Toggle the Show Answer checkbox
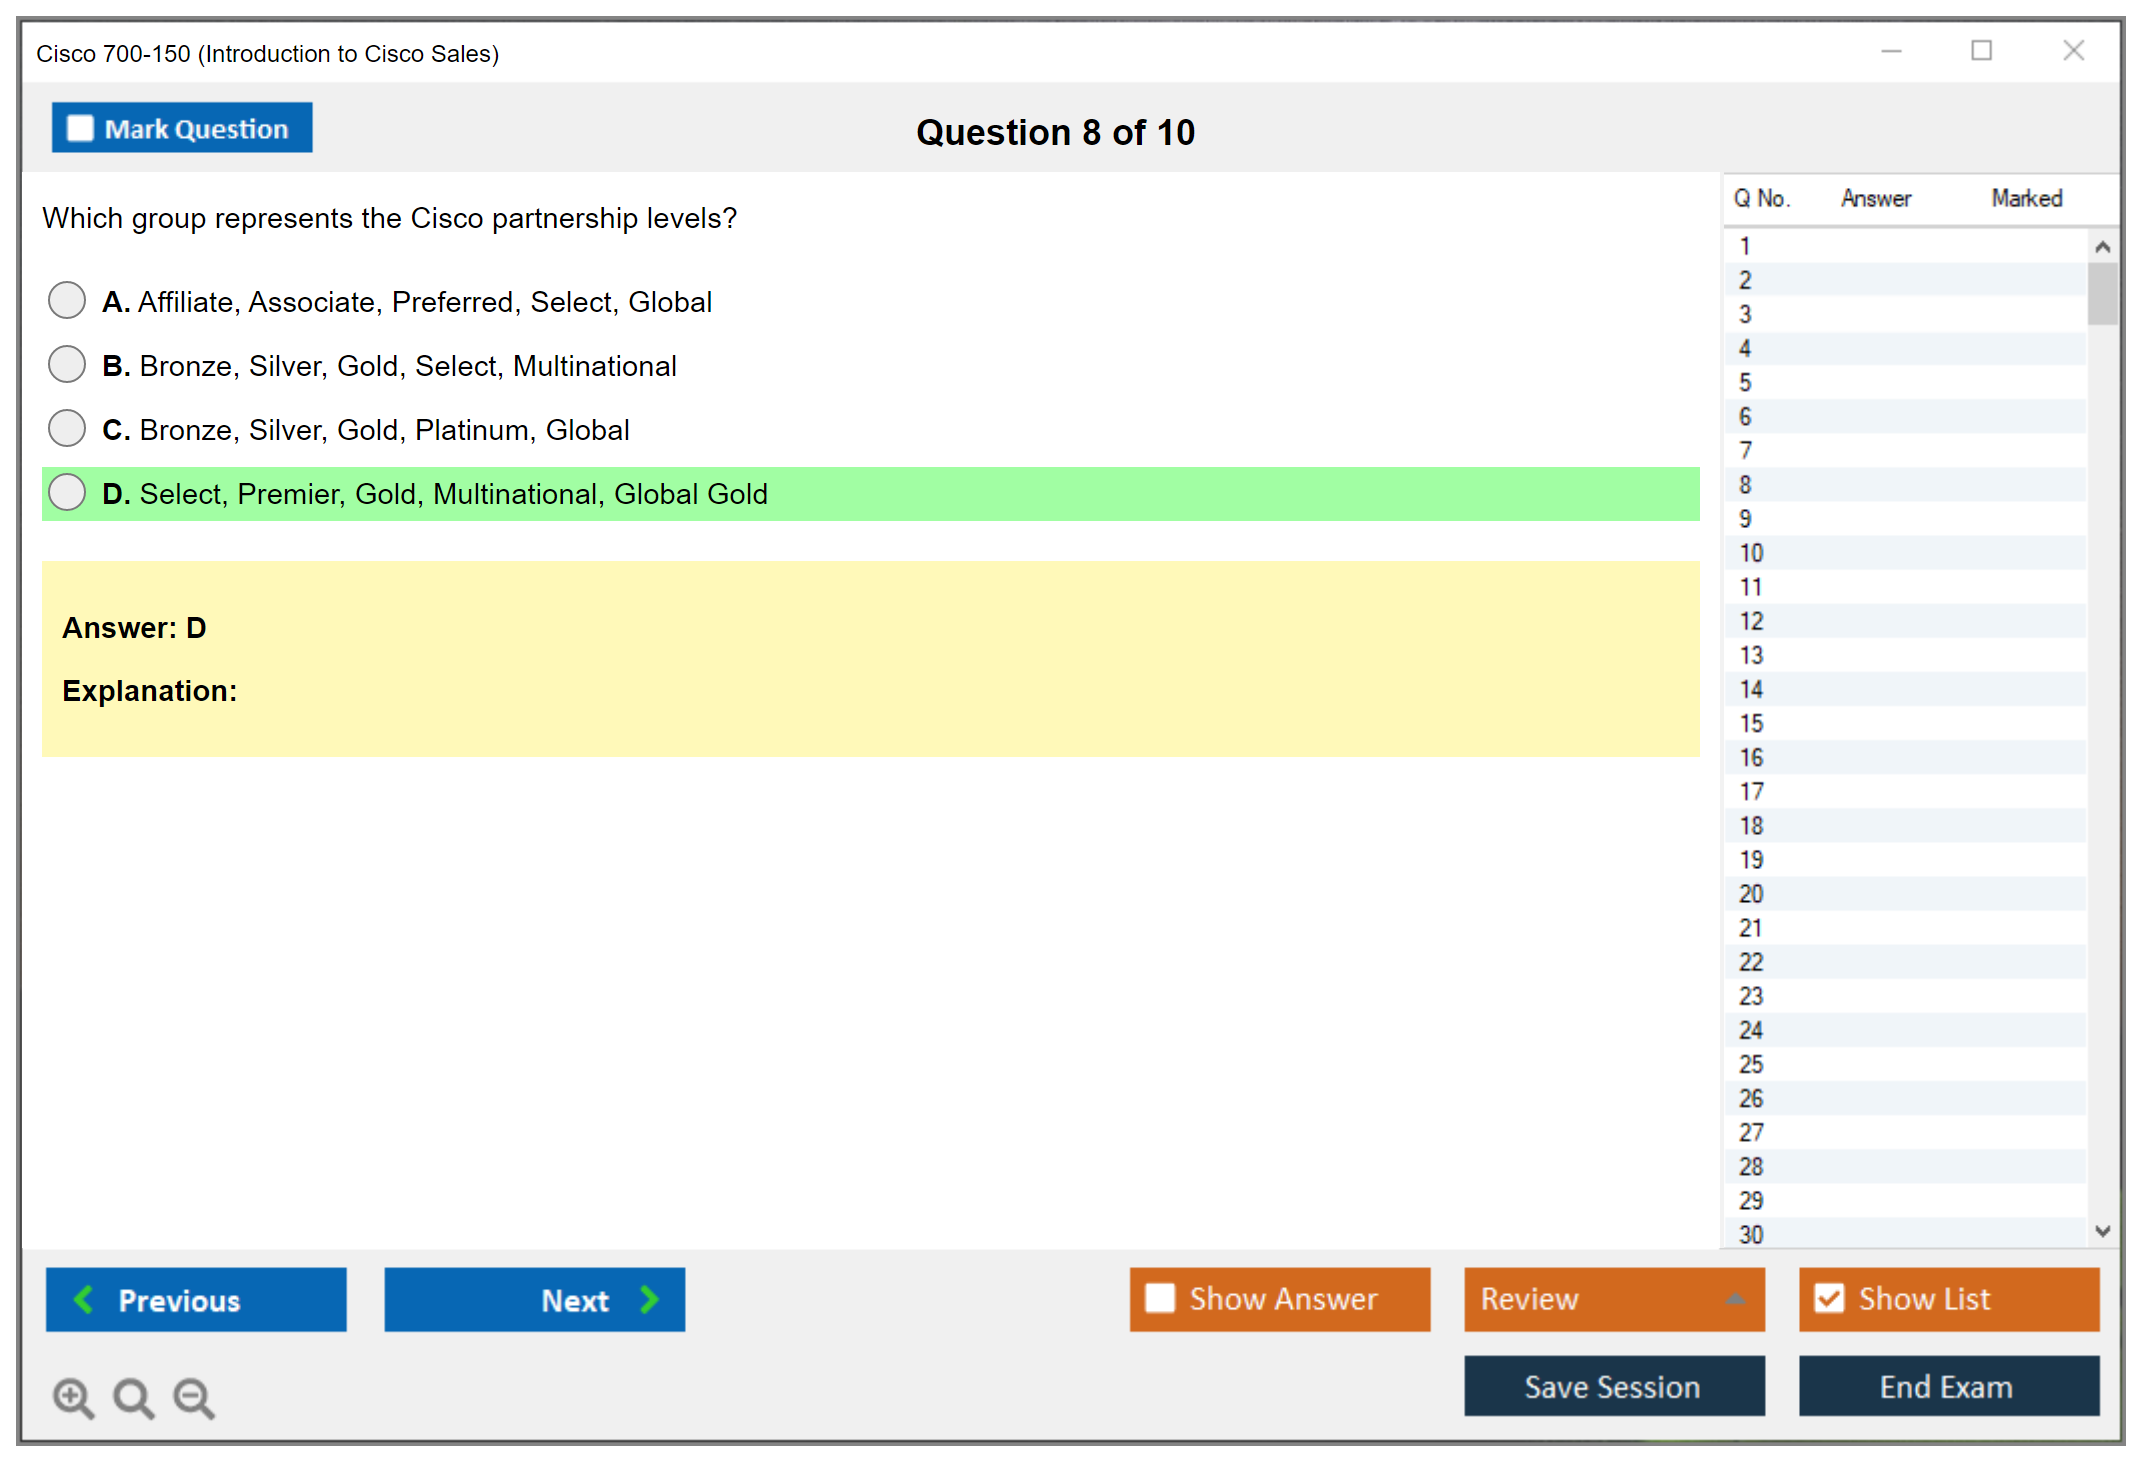This screenshot has height=1470, width=2150. click(x=1160, y=1298)
